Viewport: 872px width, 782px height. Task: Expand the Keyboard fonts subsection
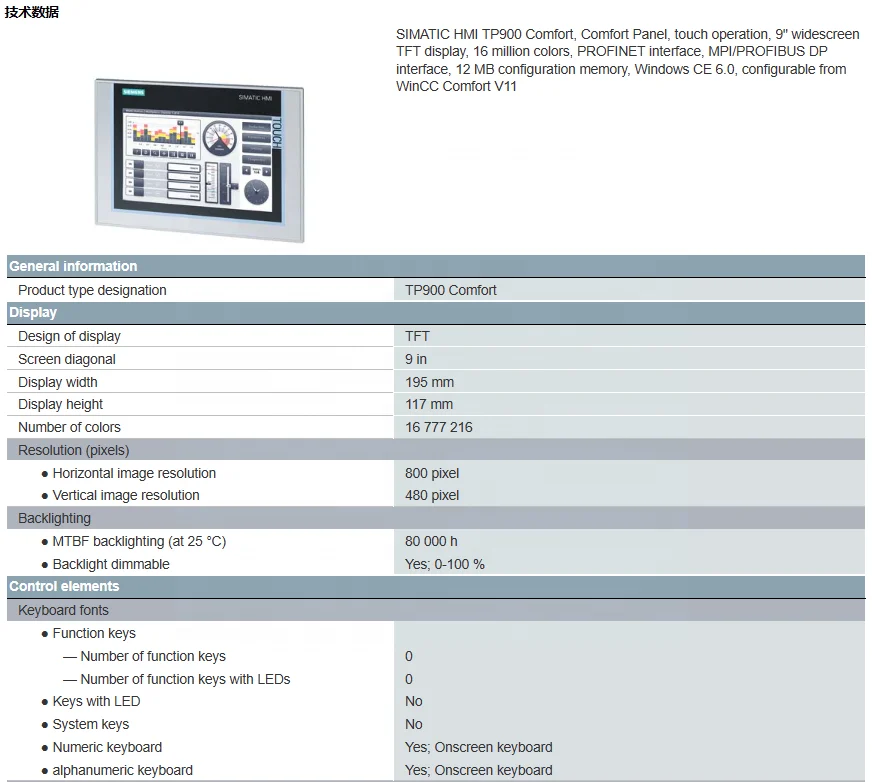click(63, 609)
